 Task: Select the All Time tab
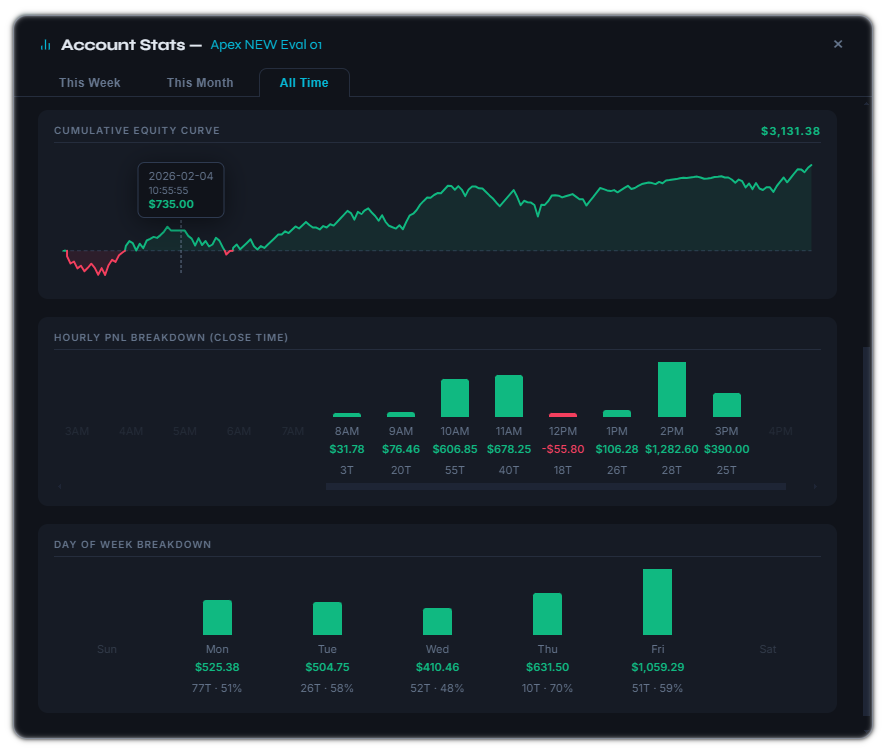pyautogui.click(x=304, y=83)
